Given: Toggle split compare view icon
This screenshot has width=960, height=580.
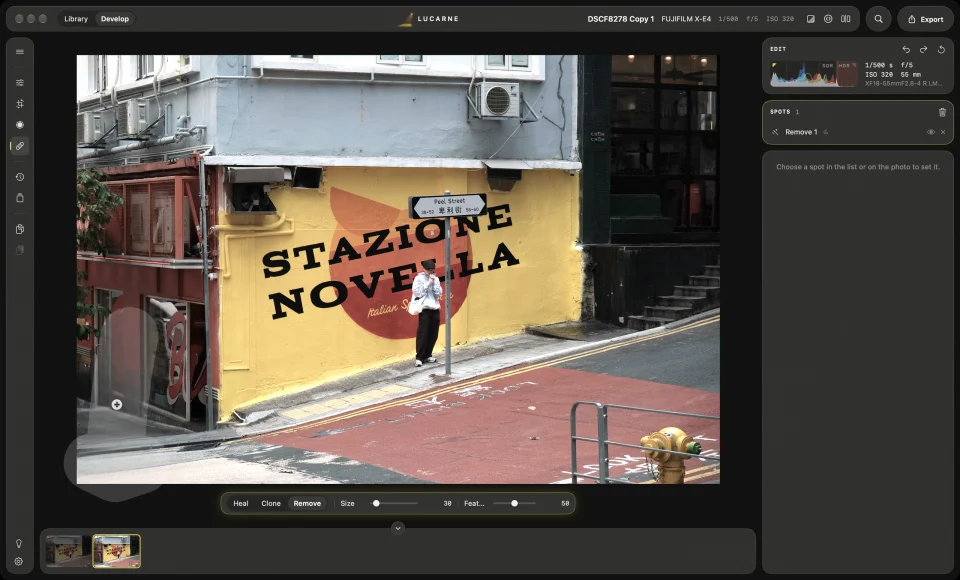Looking at the screenshot, I should click(x=846, y=19).
